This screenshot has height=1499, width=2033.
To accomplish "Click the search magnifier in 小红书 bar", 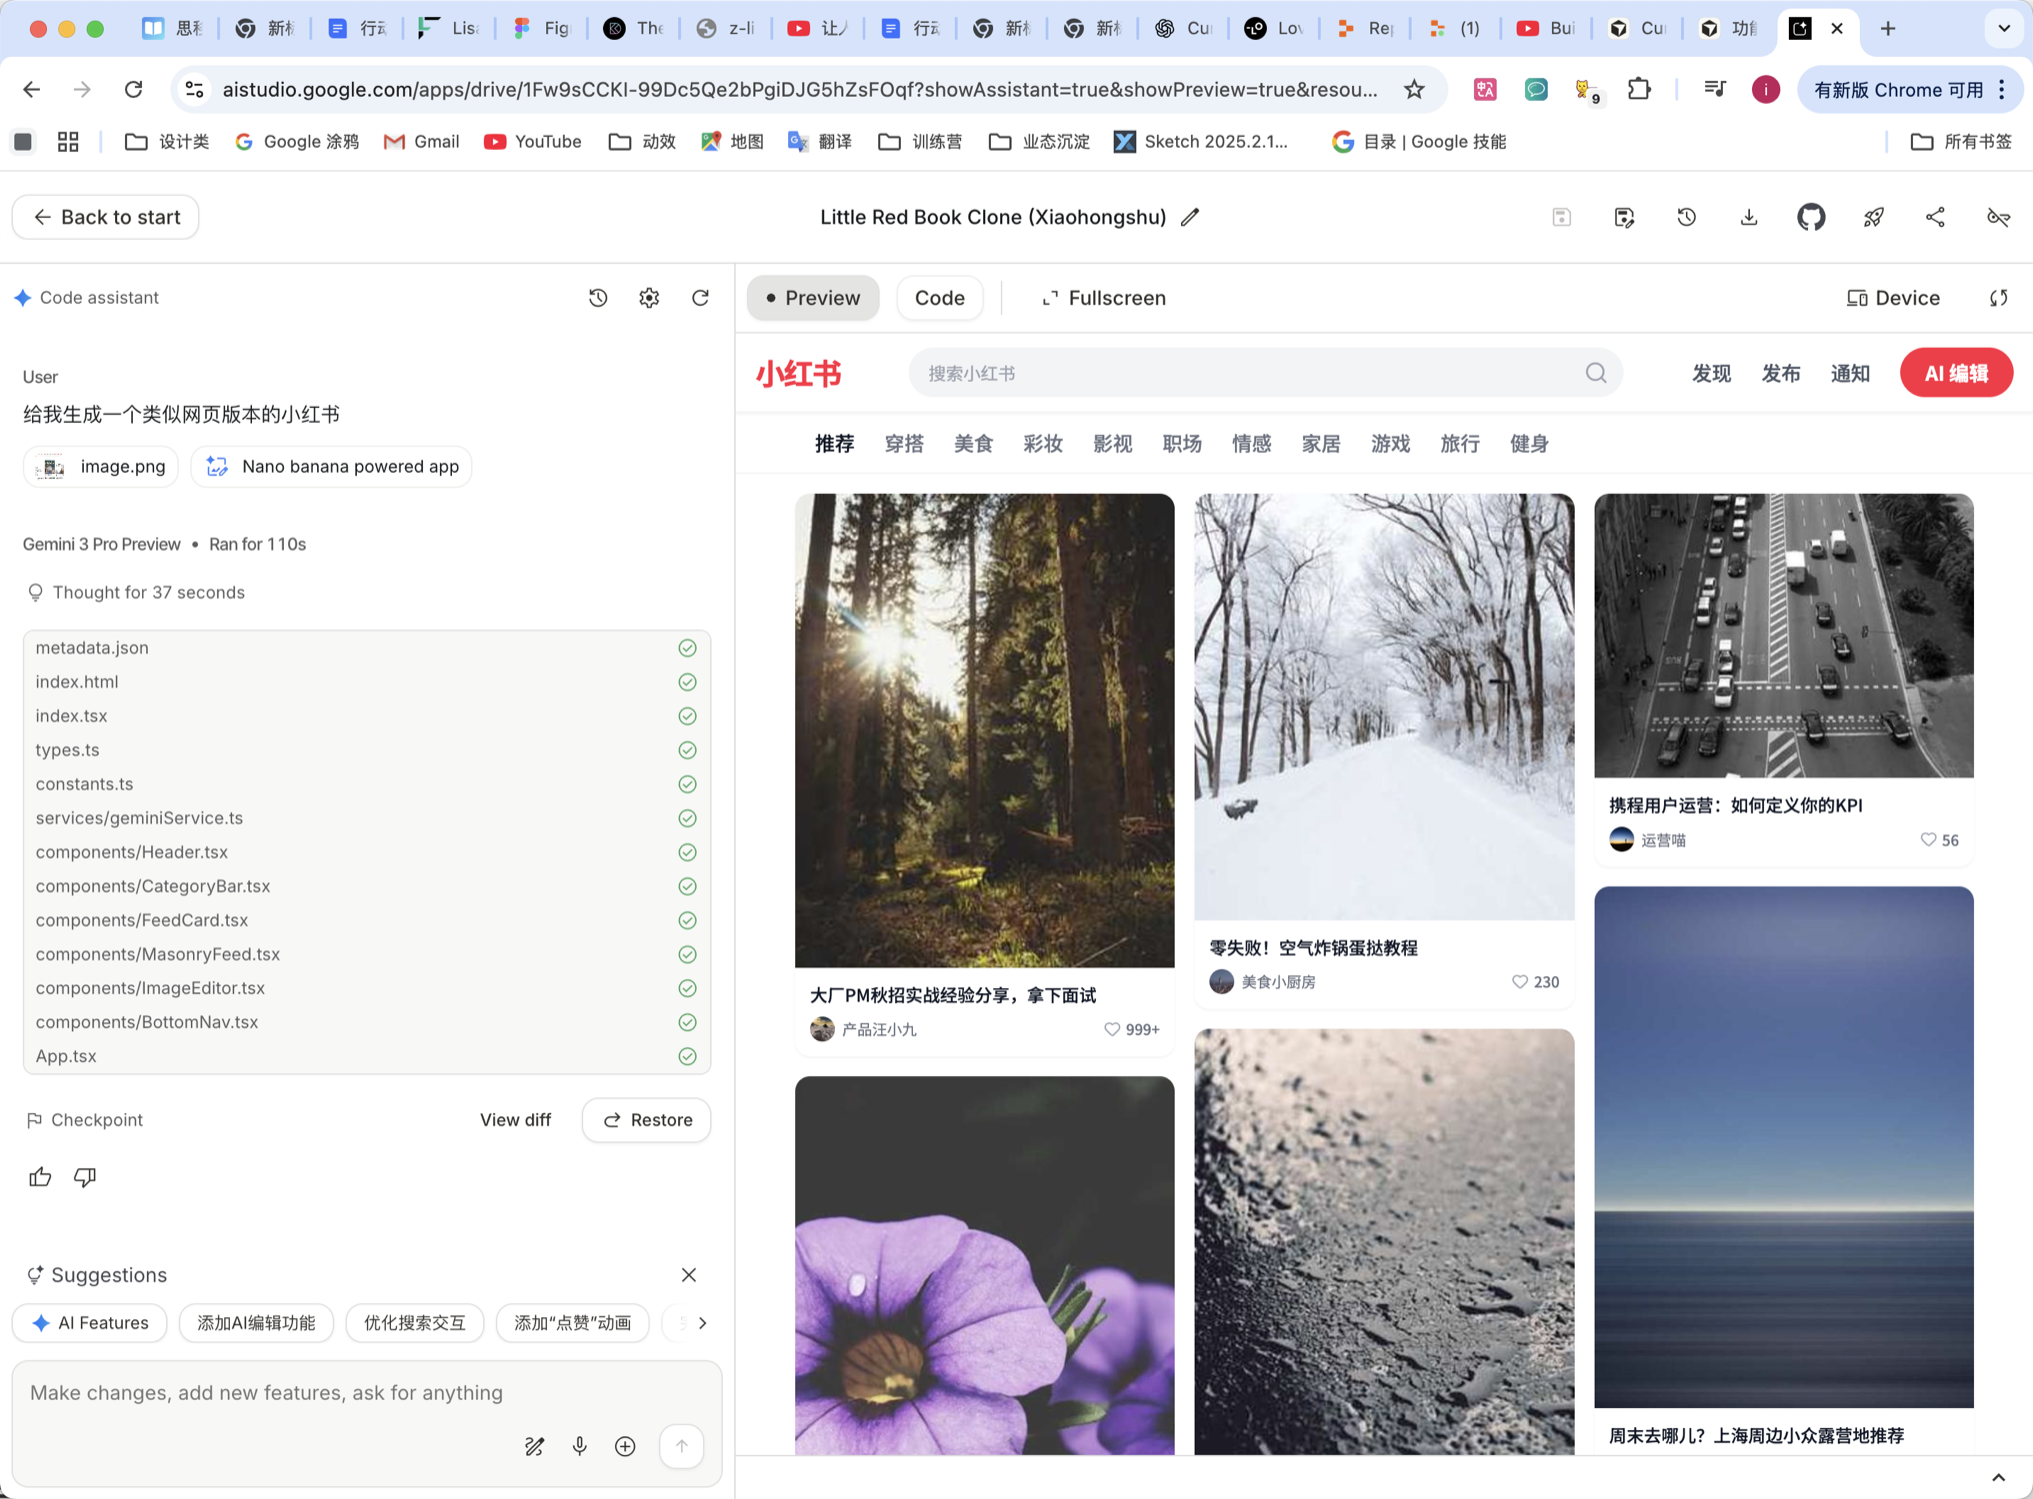I will (x=1595, y=373).
